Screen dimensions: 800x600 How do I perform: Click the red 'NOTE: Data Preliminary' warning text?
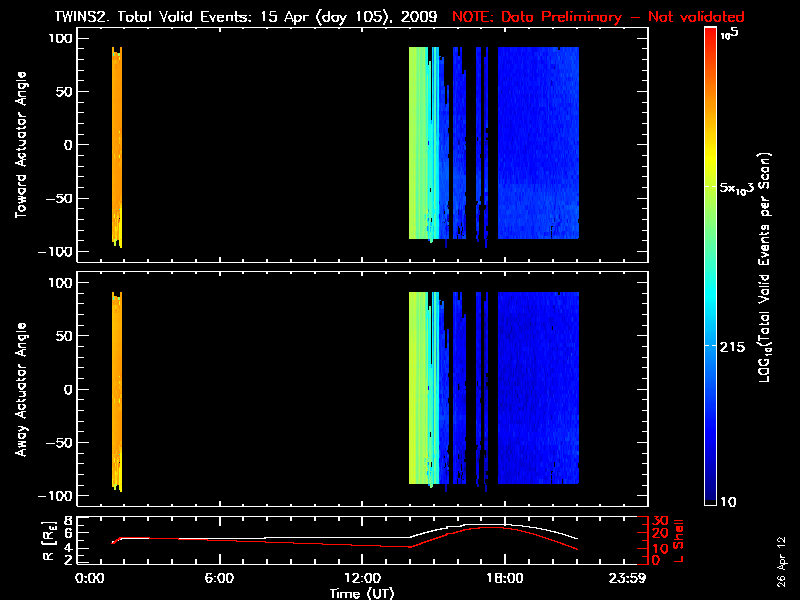[x=598, y=17]
